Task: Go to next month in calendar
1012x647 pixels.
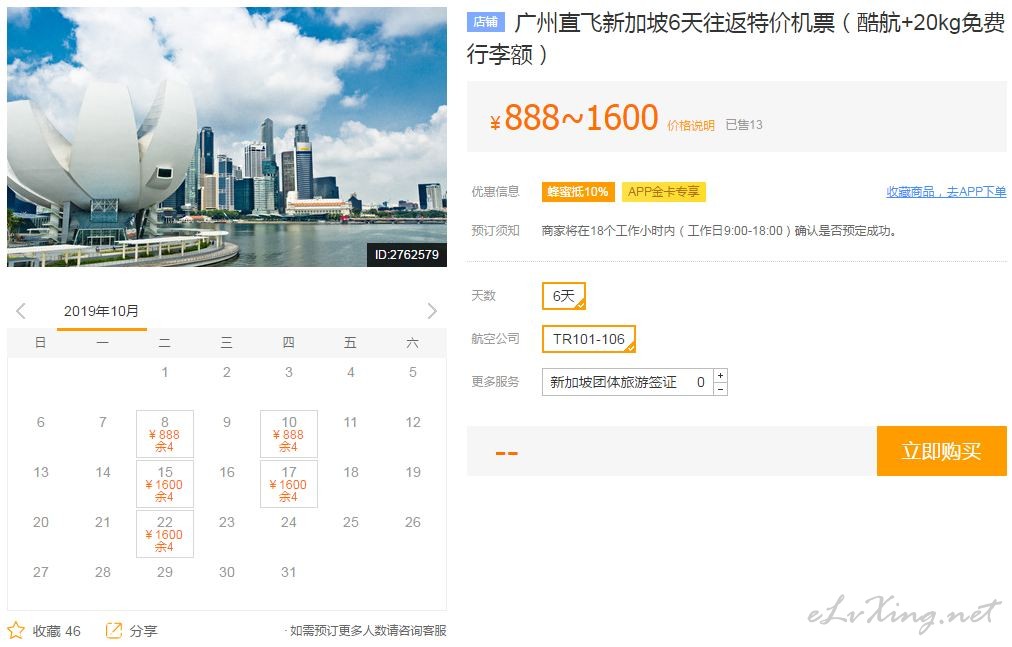Action: (x=432, y=311)
